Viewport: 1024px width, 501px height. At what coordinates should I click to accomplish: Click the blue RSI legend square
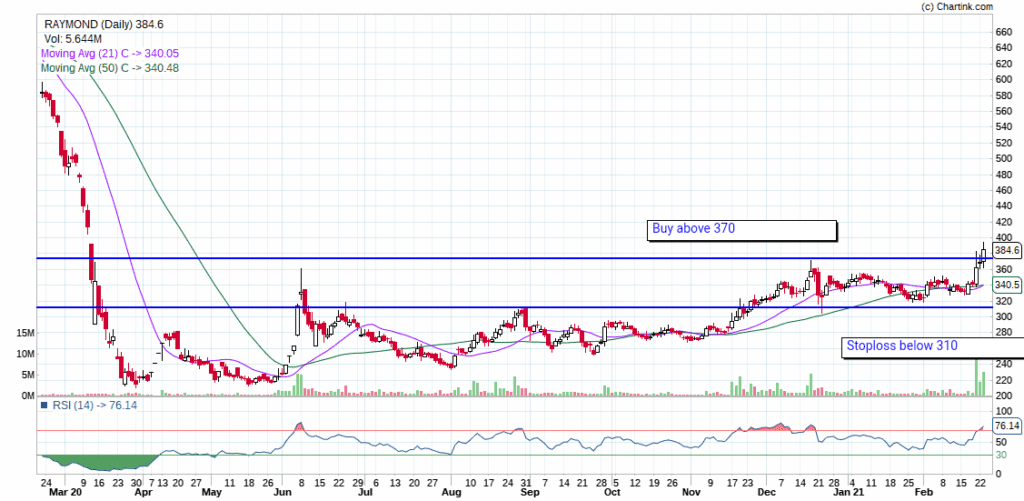point(44,405)
